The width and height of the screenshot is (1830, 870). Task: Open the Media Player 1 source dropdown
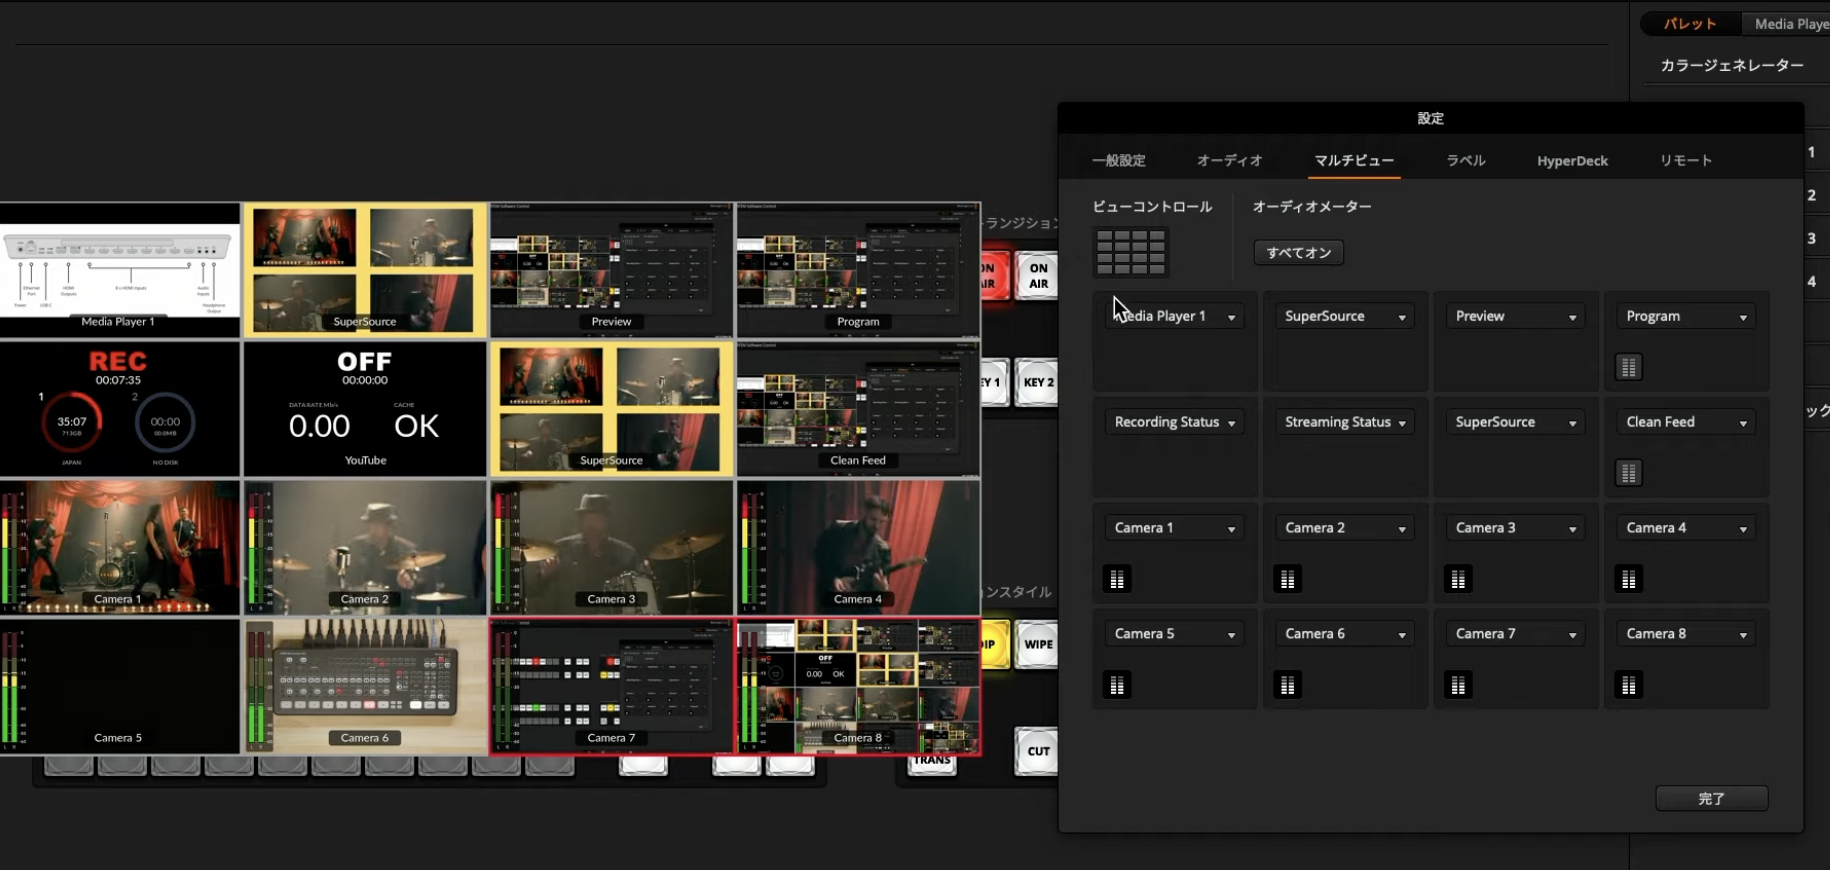point(1174,316)
